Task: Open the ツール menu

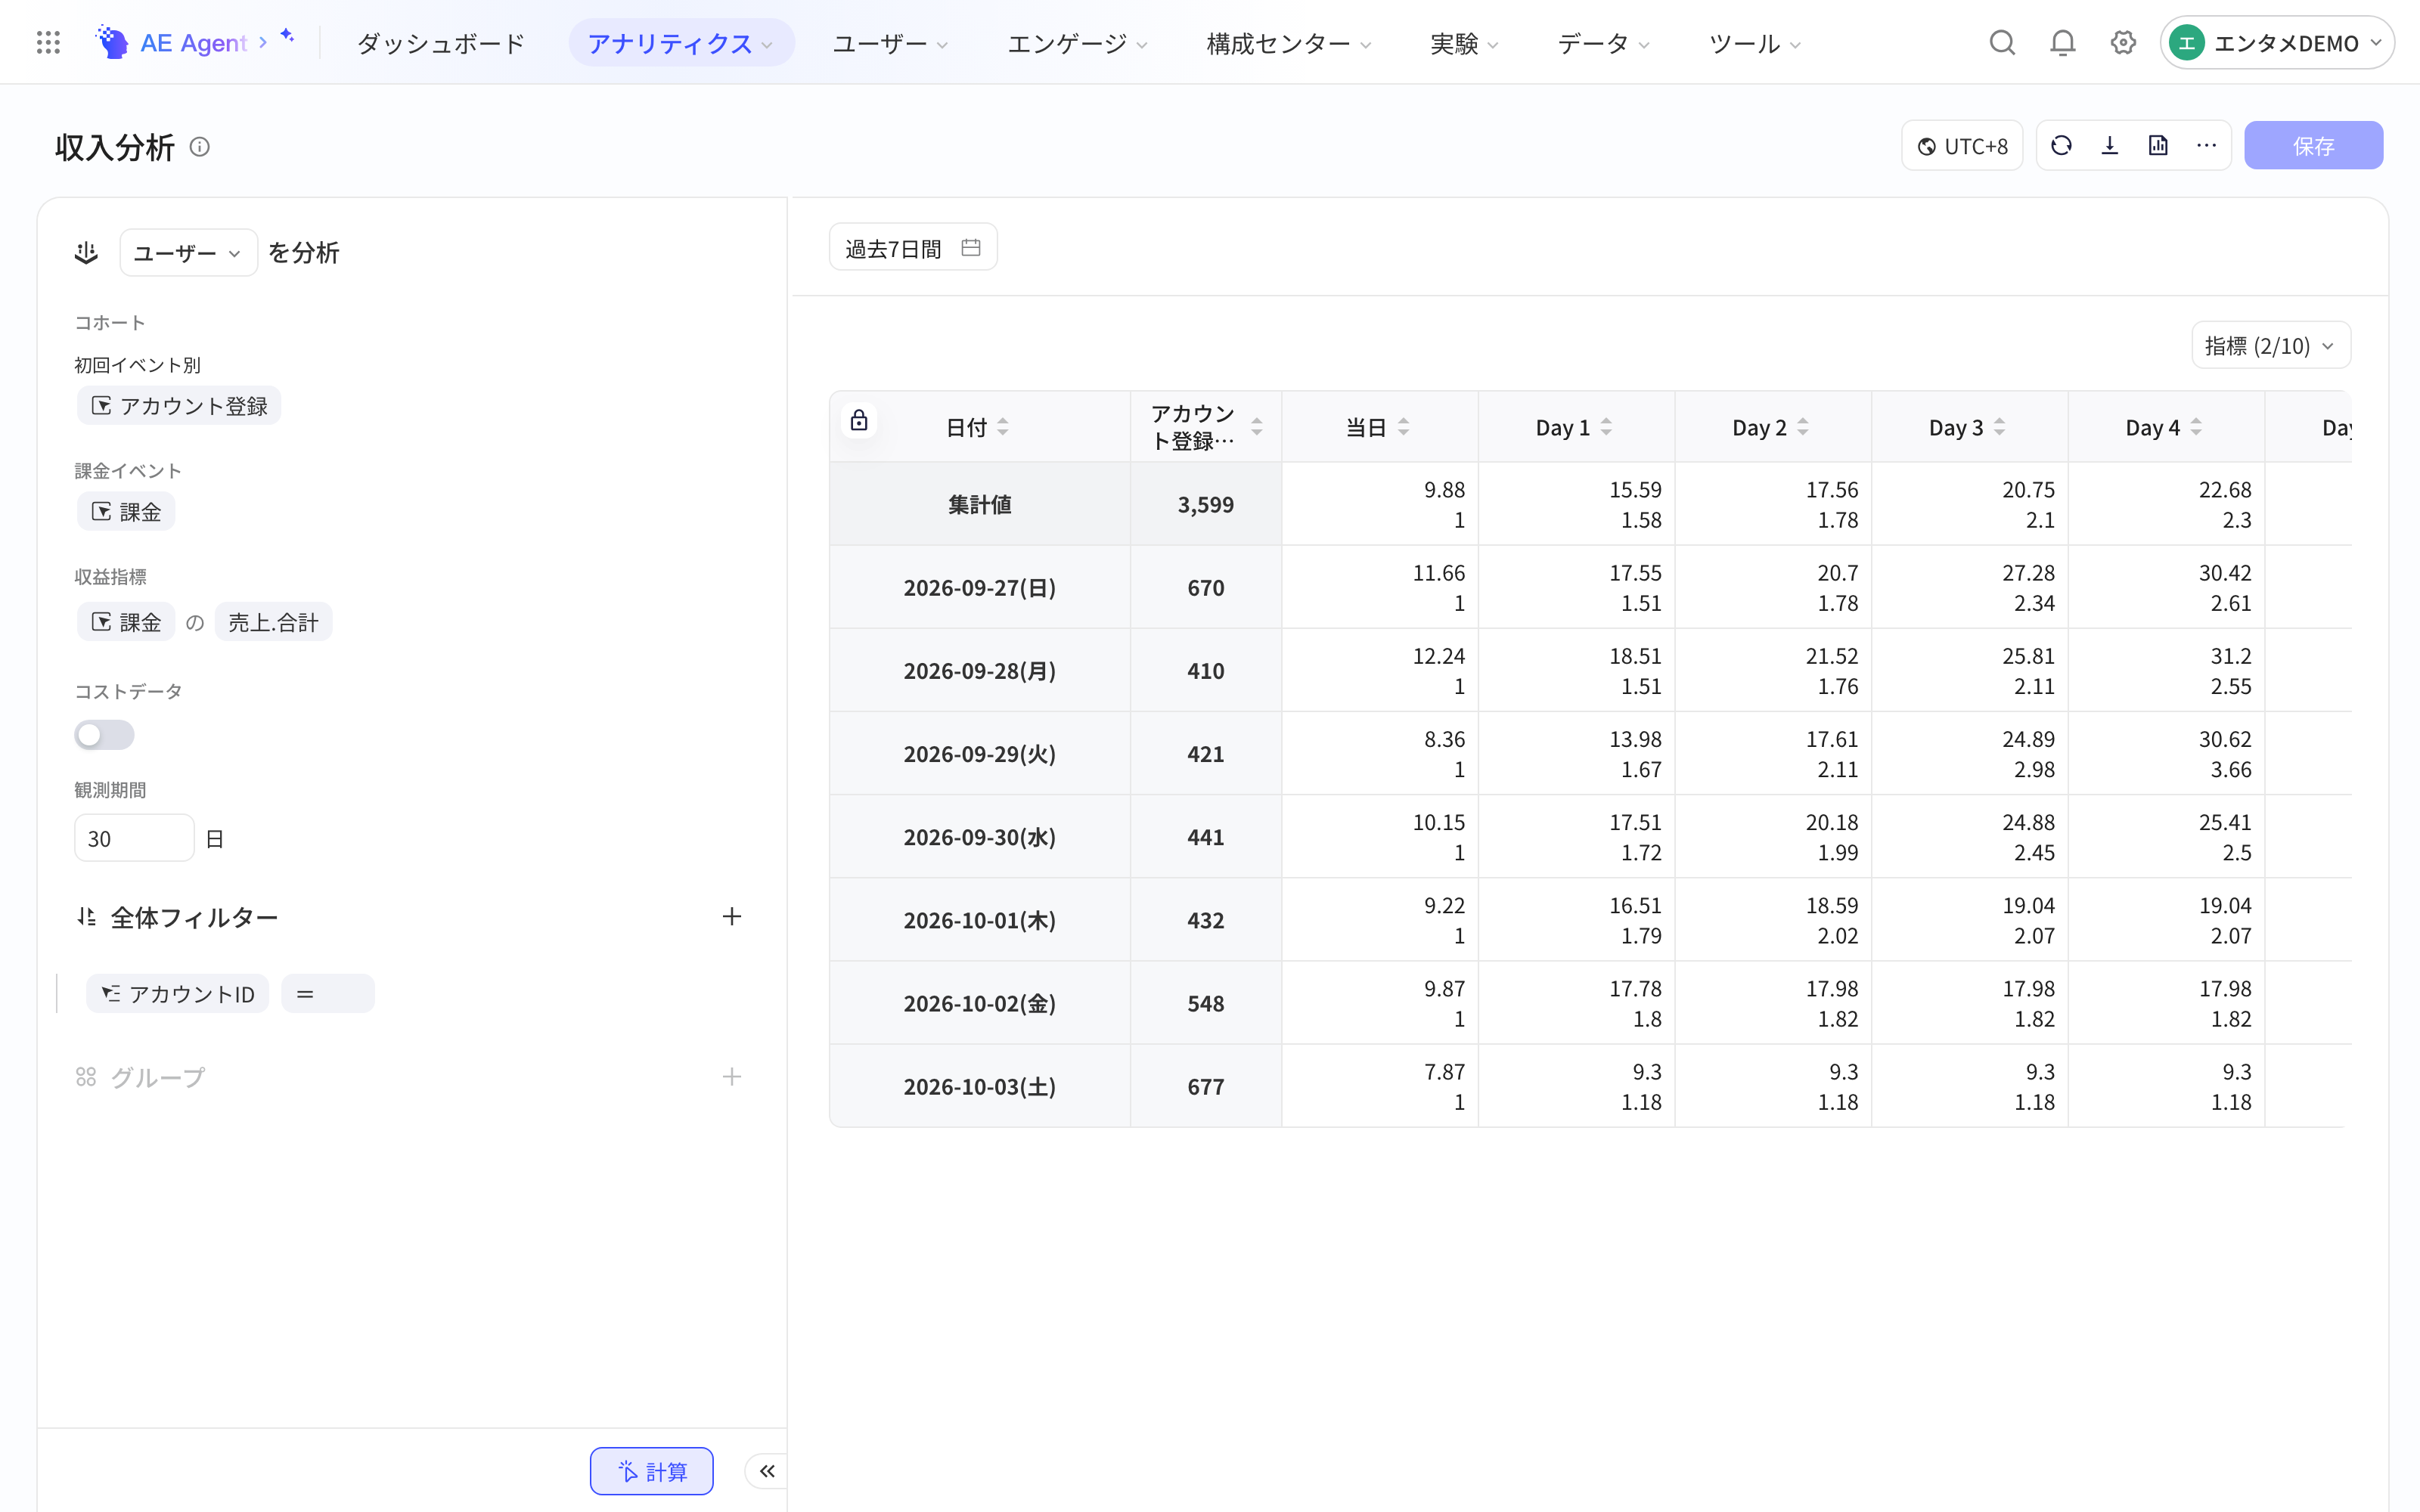Action: (x=1754, y=43)
